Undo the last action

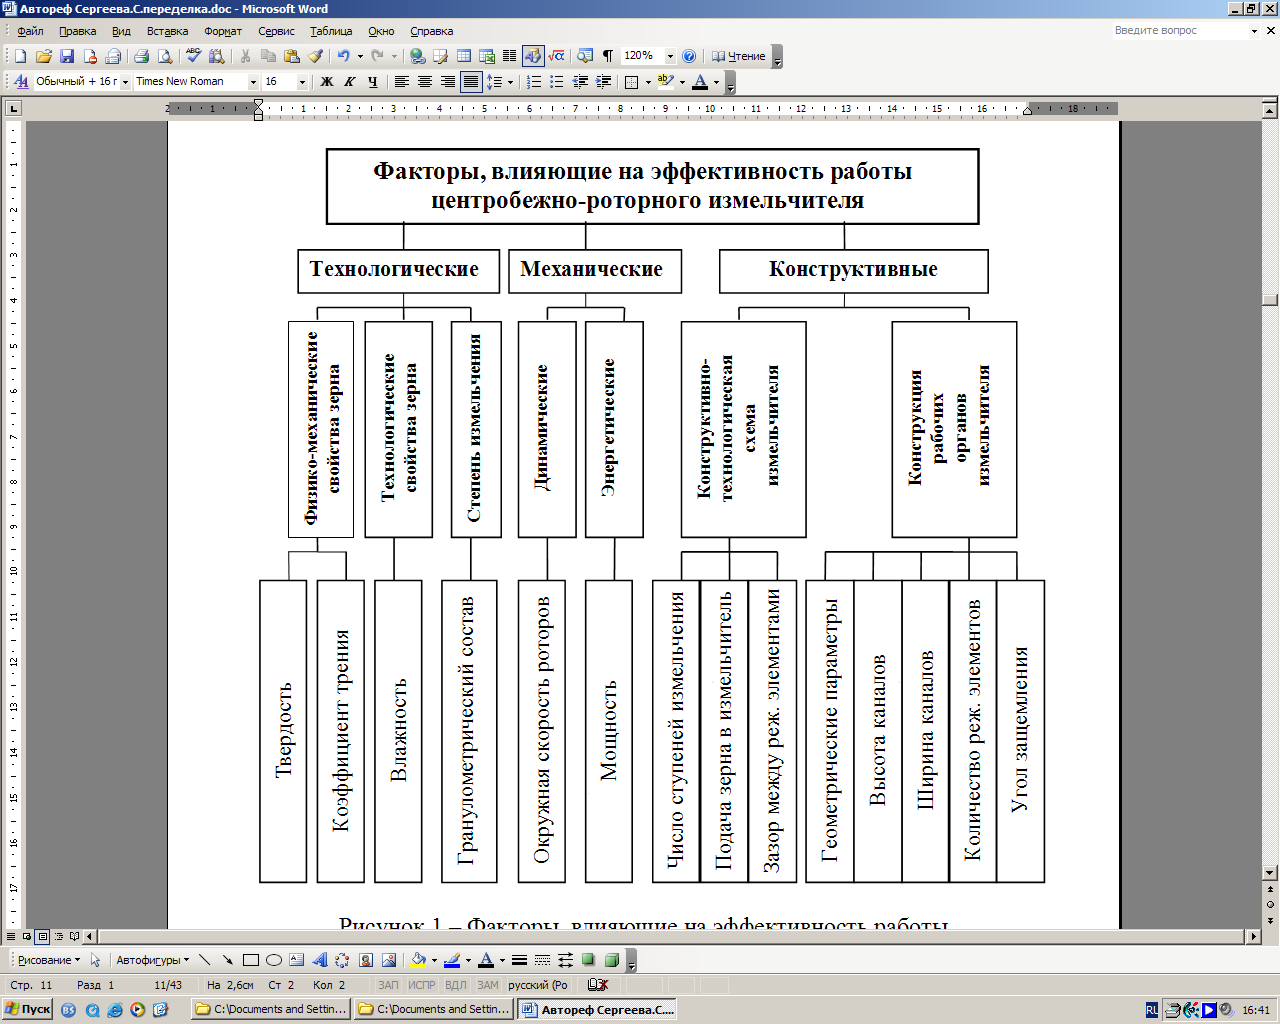(343, 56)
